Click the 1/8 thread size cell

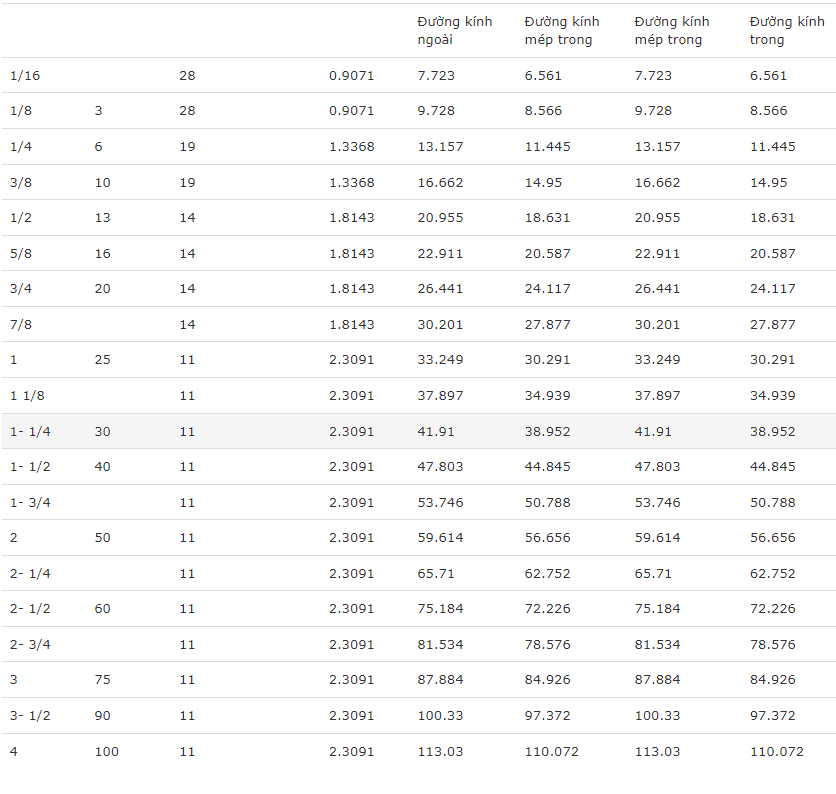(x=21, y=110)
